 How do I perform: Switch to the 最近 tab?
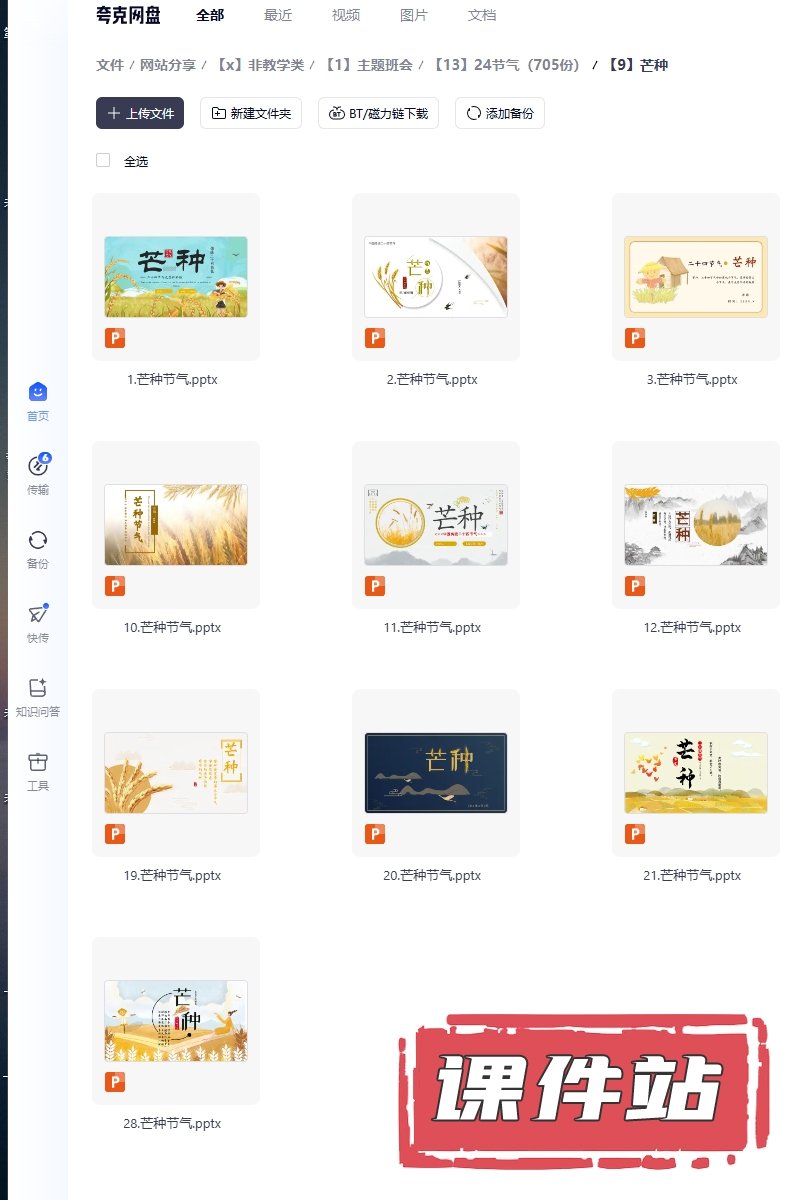[x=278, y=15]
